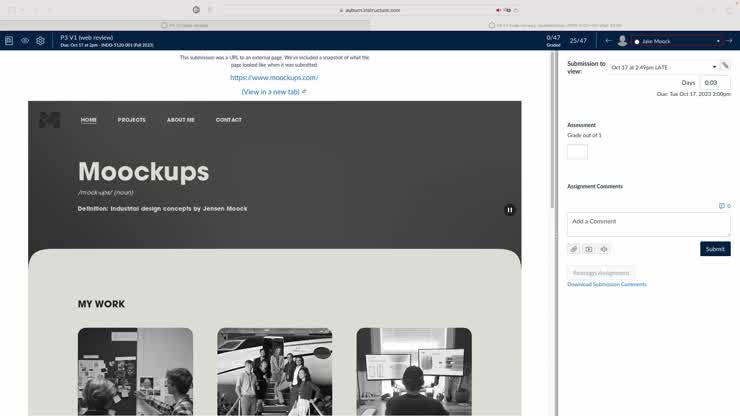Click the pencil edit icon beside submission date
740x416 pixels.
725,66
